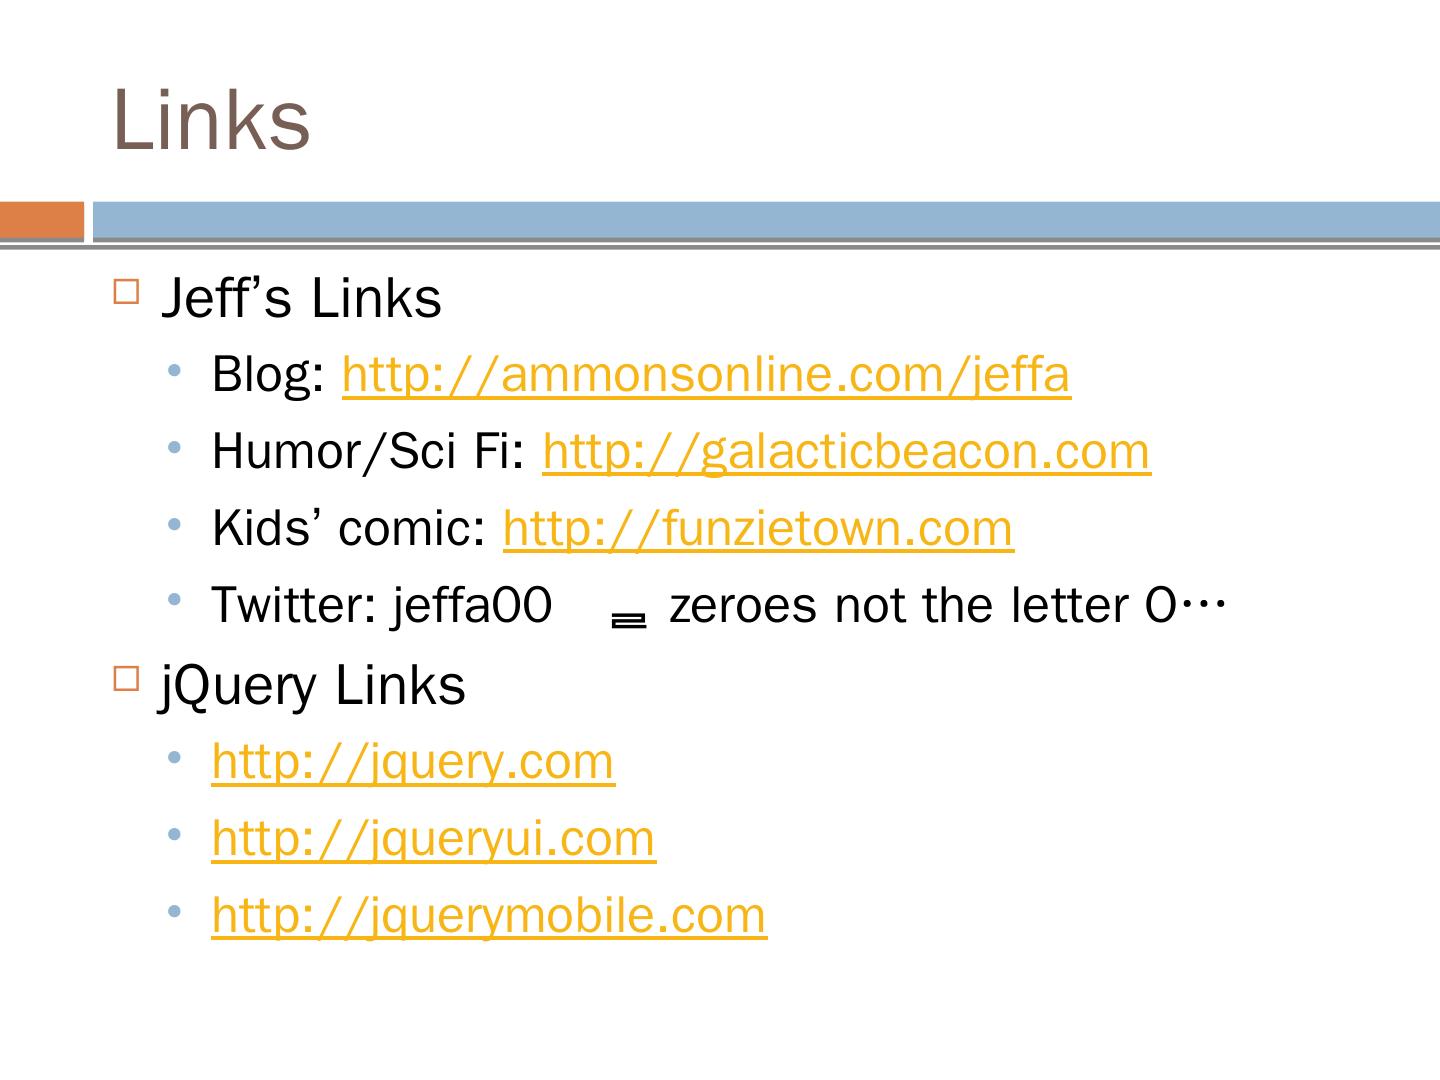Open the ammonsonline.com/jeffa blog link
Viewport: 1440px width, 1080px height.
[x=706, y=375]
